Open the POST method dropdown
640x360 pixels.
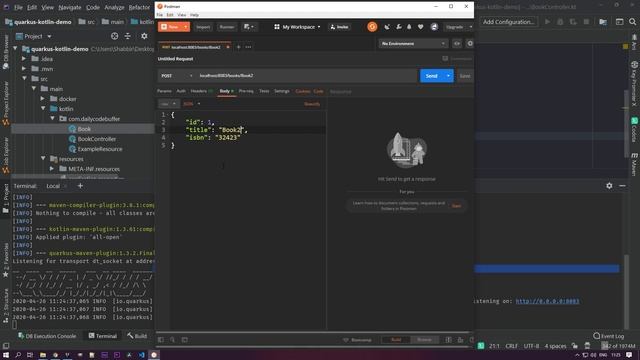click(x=176, y=76)
